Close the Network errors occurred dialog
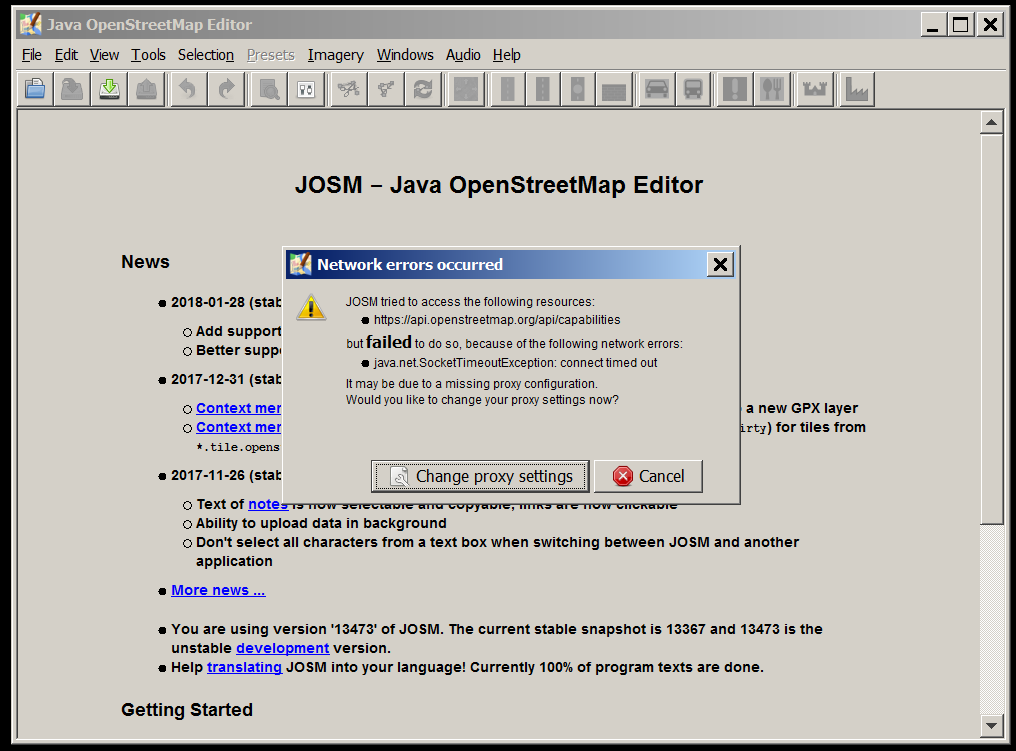Image resolution: width=1016 pixels, height=751 pixels. point(720,264)
